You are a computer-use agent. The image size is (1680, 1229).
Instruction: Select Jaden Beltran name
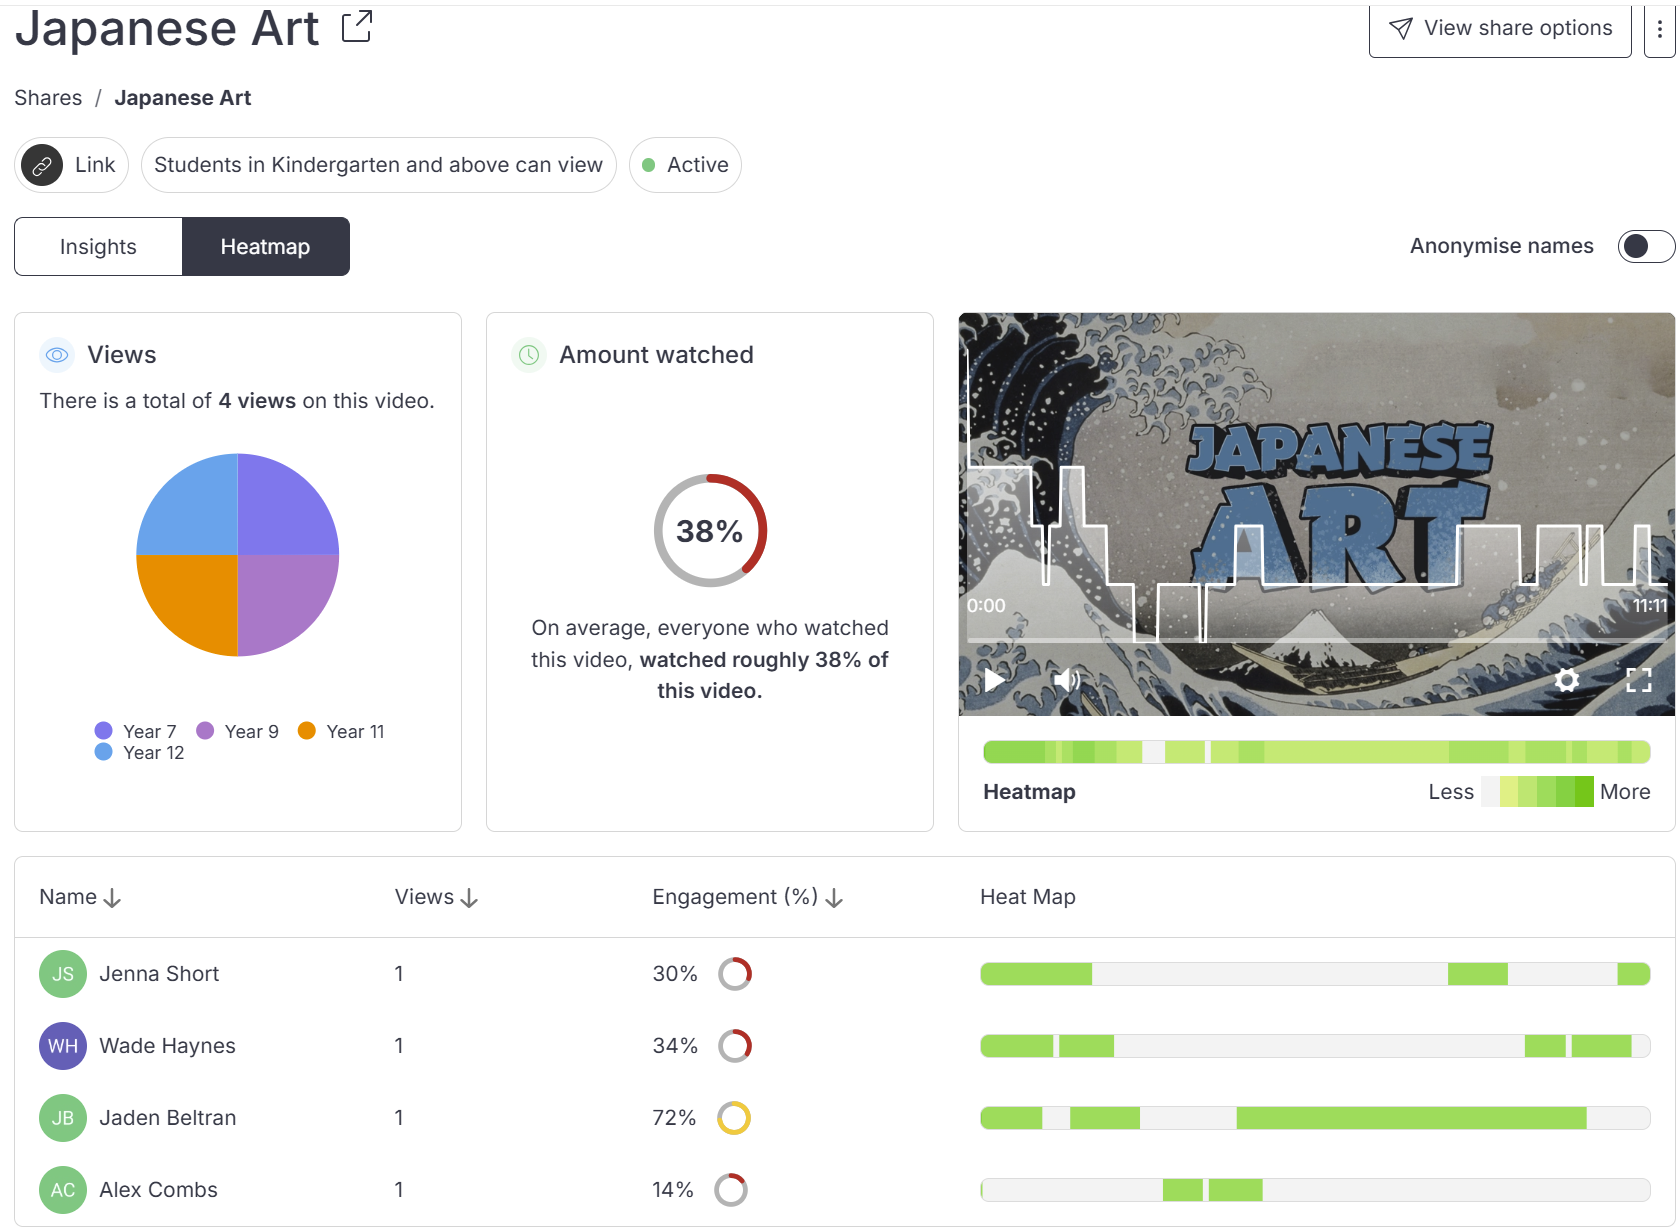[x=168, y=1118]
